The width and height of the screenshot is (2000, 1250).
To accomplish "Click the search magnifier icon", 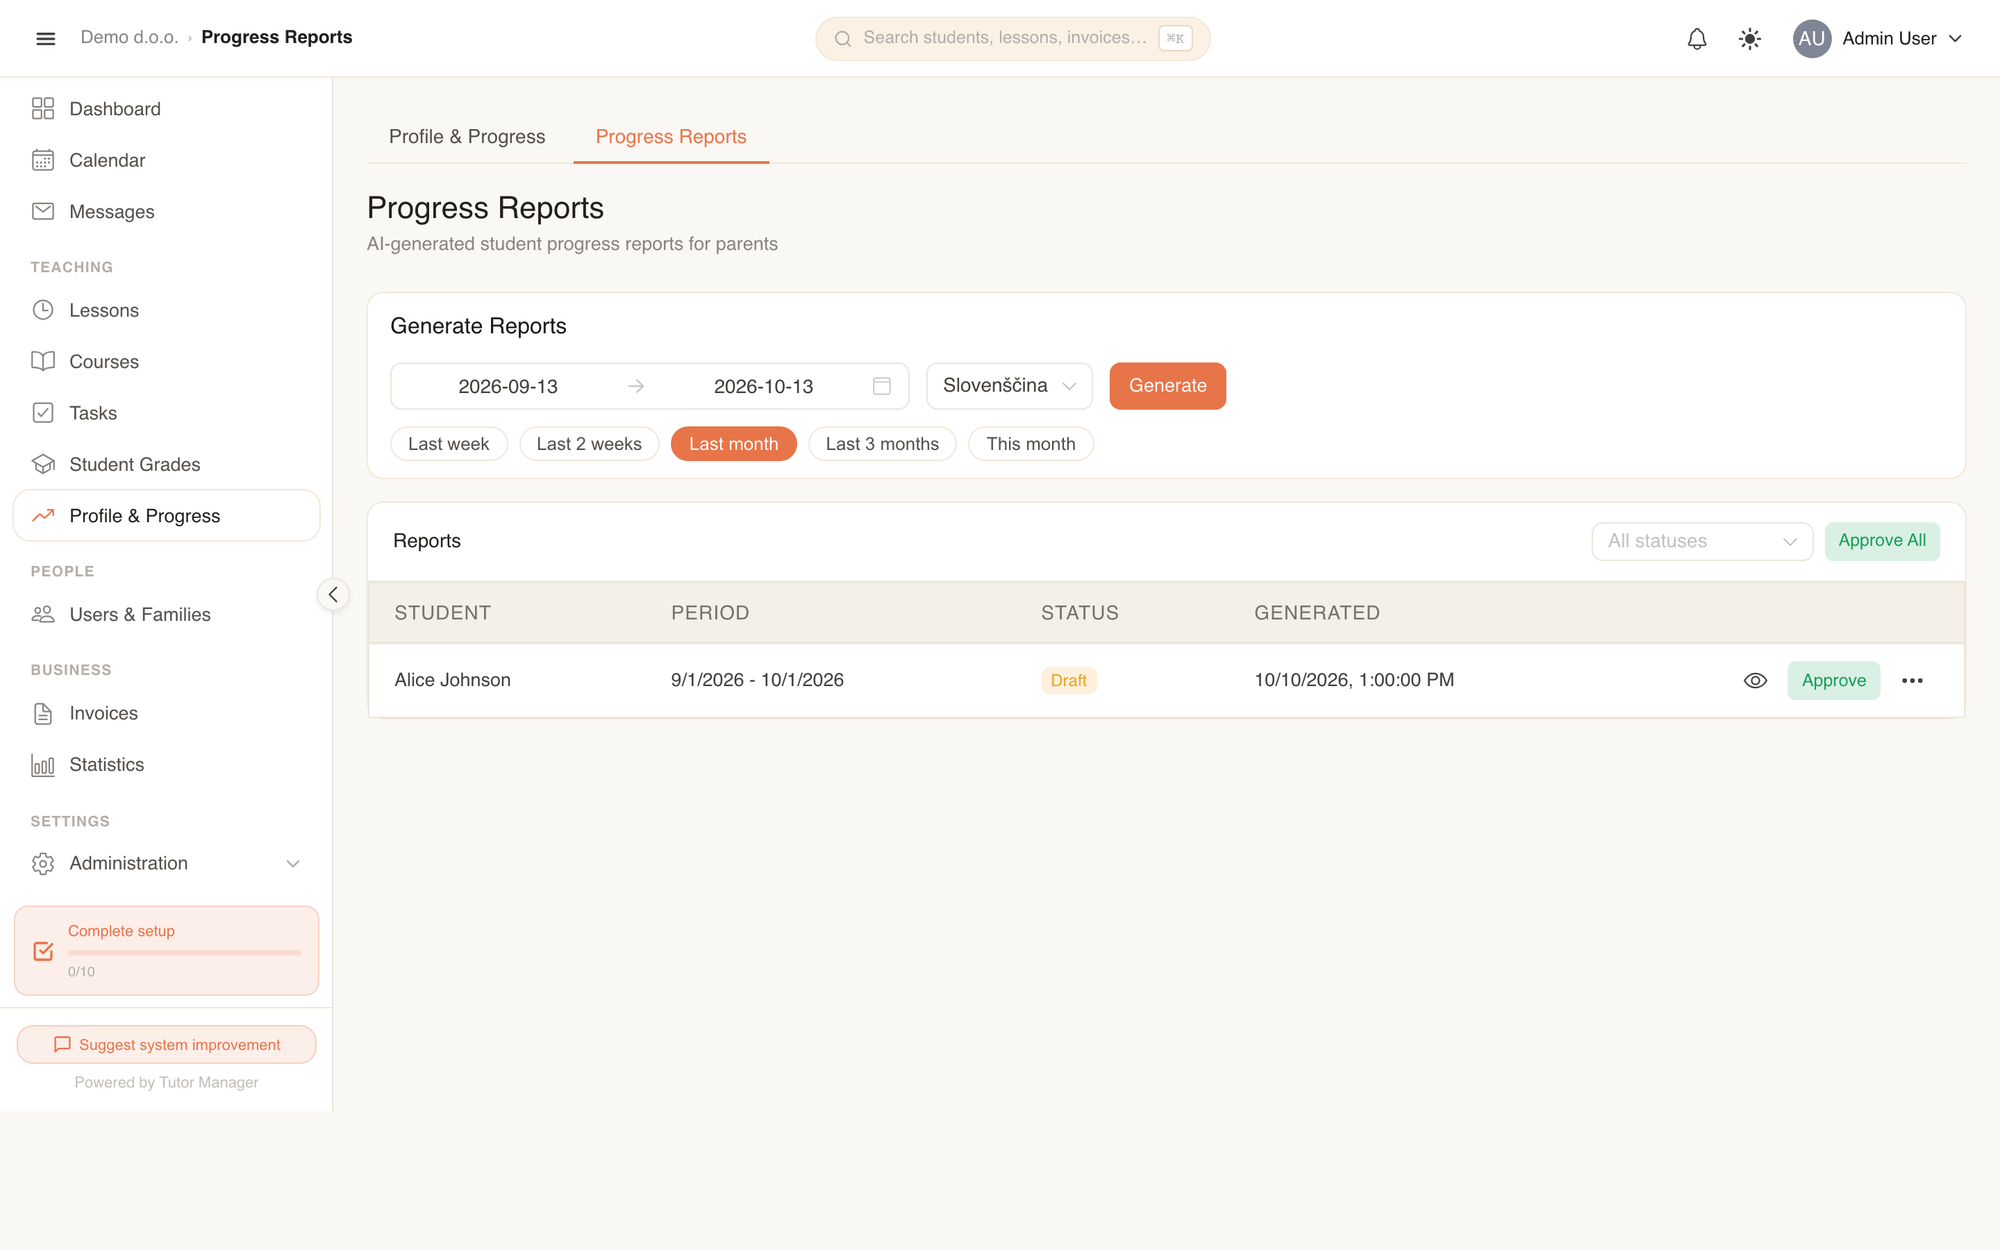I will coord(843,39).
